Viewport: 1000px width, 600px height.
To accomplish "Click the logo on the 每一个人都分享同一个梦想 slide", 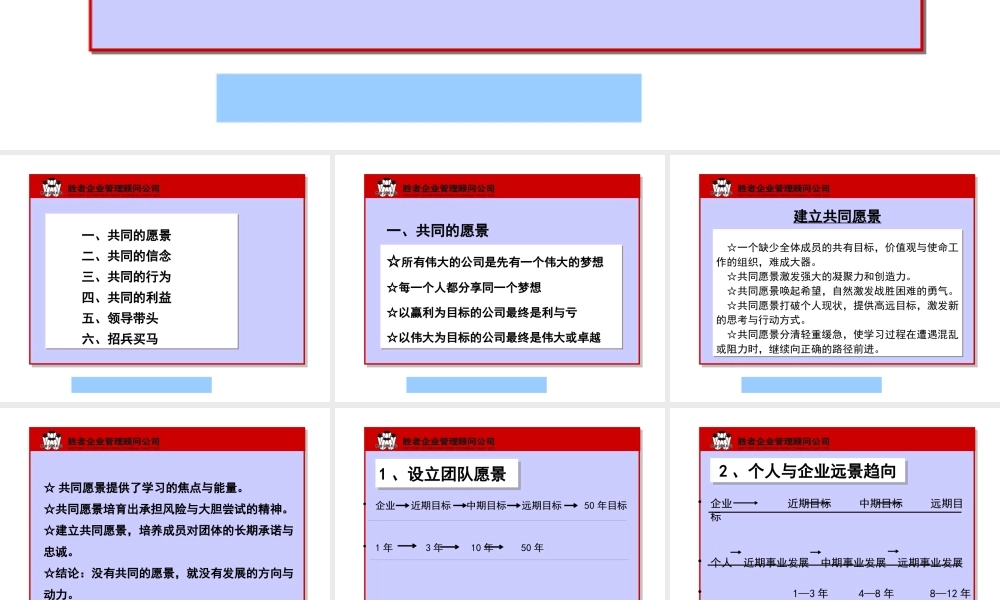I will tap(386, 188).
